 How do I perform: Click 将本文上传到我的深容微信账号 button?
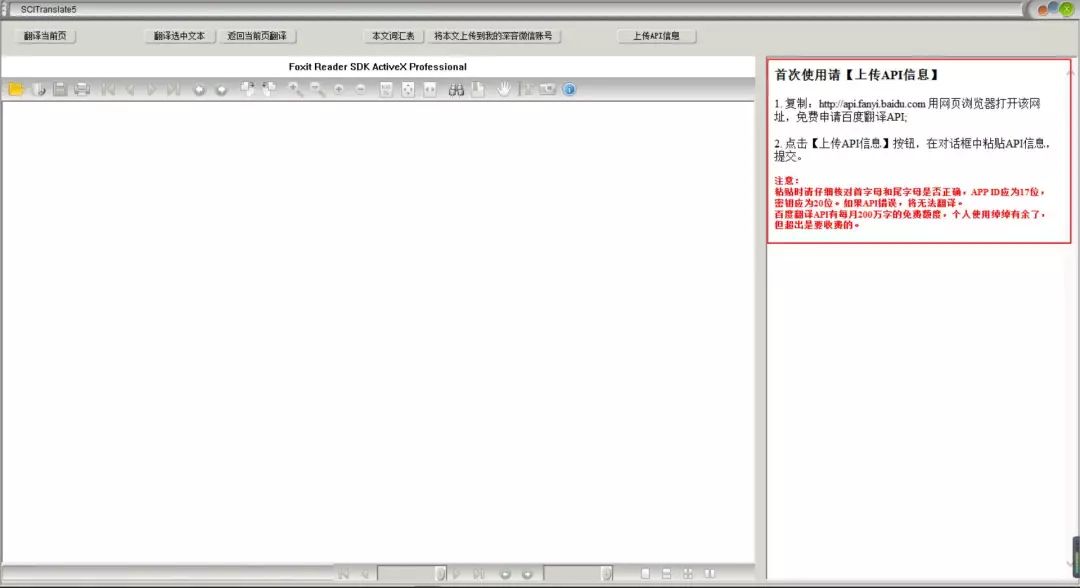tap(493, 36)
